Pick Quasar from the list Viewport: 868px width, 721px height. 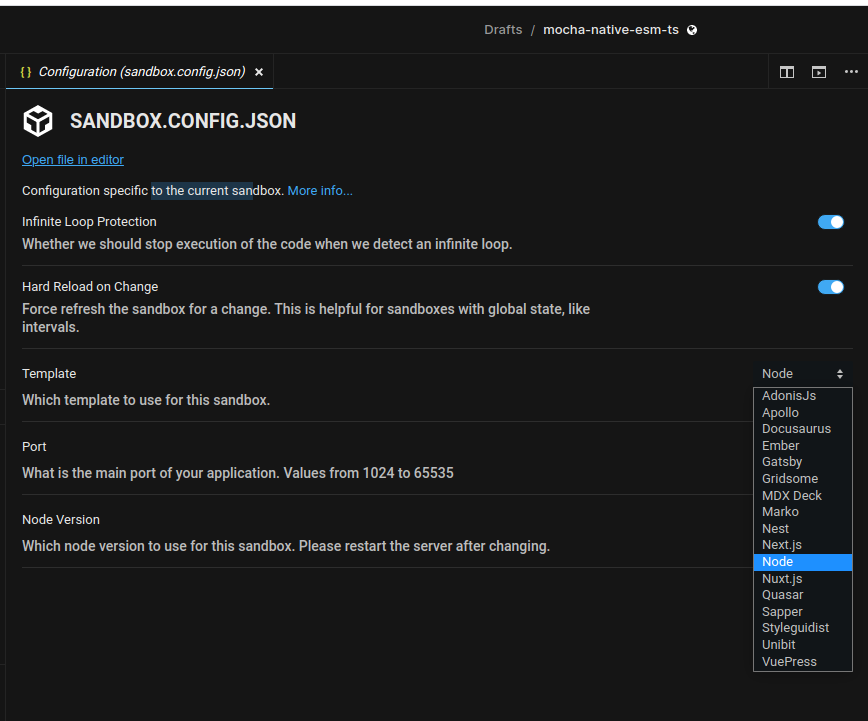[x=802, y=595]
